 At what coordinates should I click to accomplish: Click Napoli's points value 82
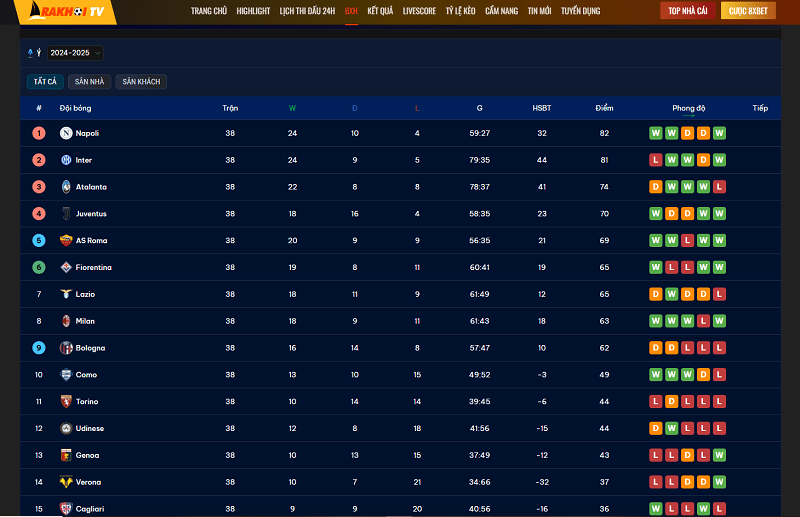(604, 133)
